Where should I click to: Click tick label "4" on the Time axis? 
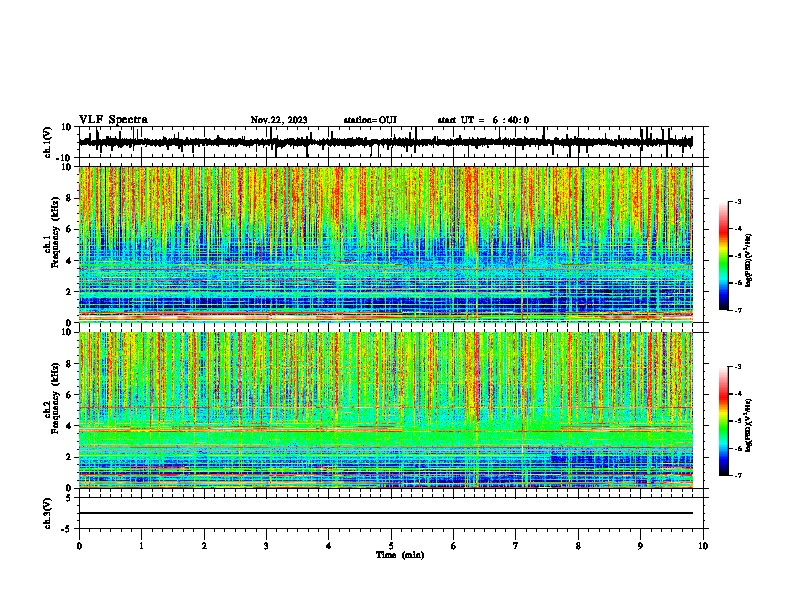(329, 546)
